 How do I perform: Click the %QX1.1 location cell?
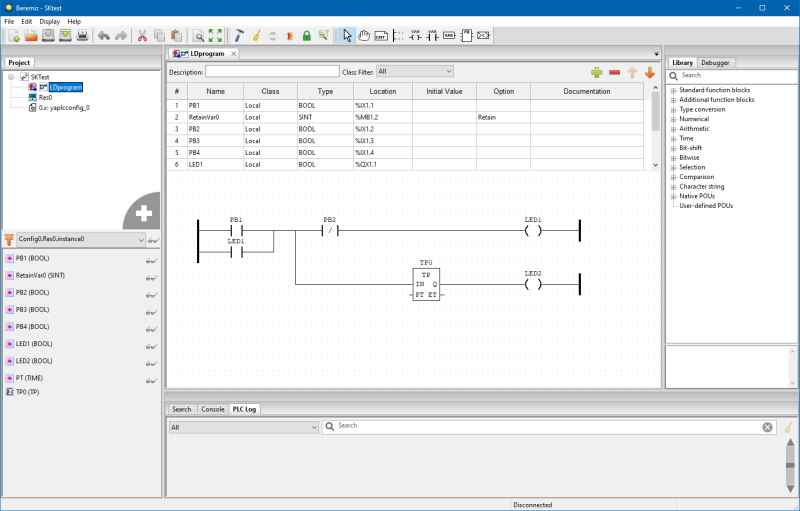383,165
